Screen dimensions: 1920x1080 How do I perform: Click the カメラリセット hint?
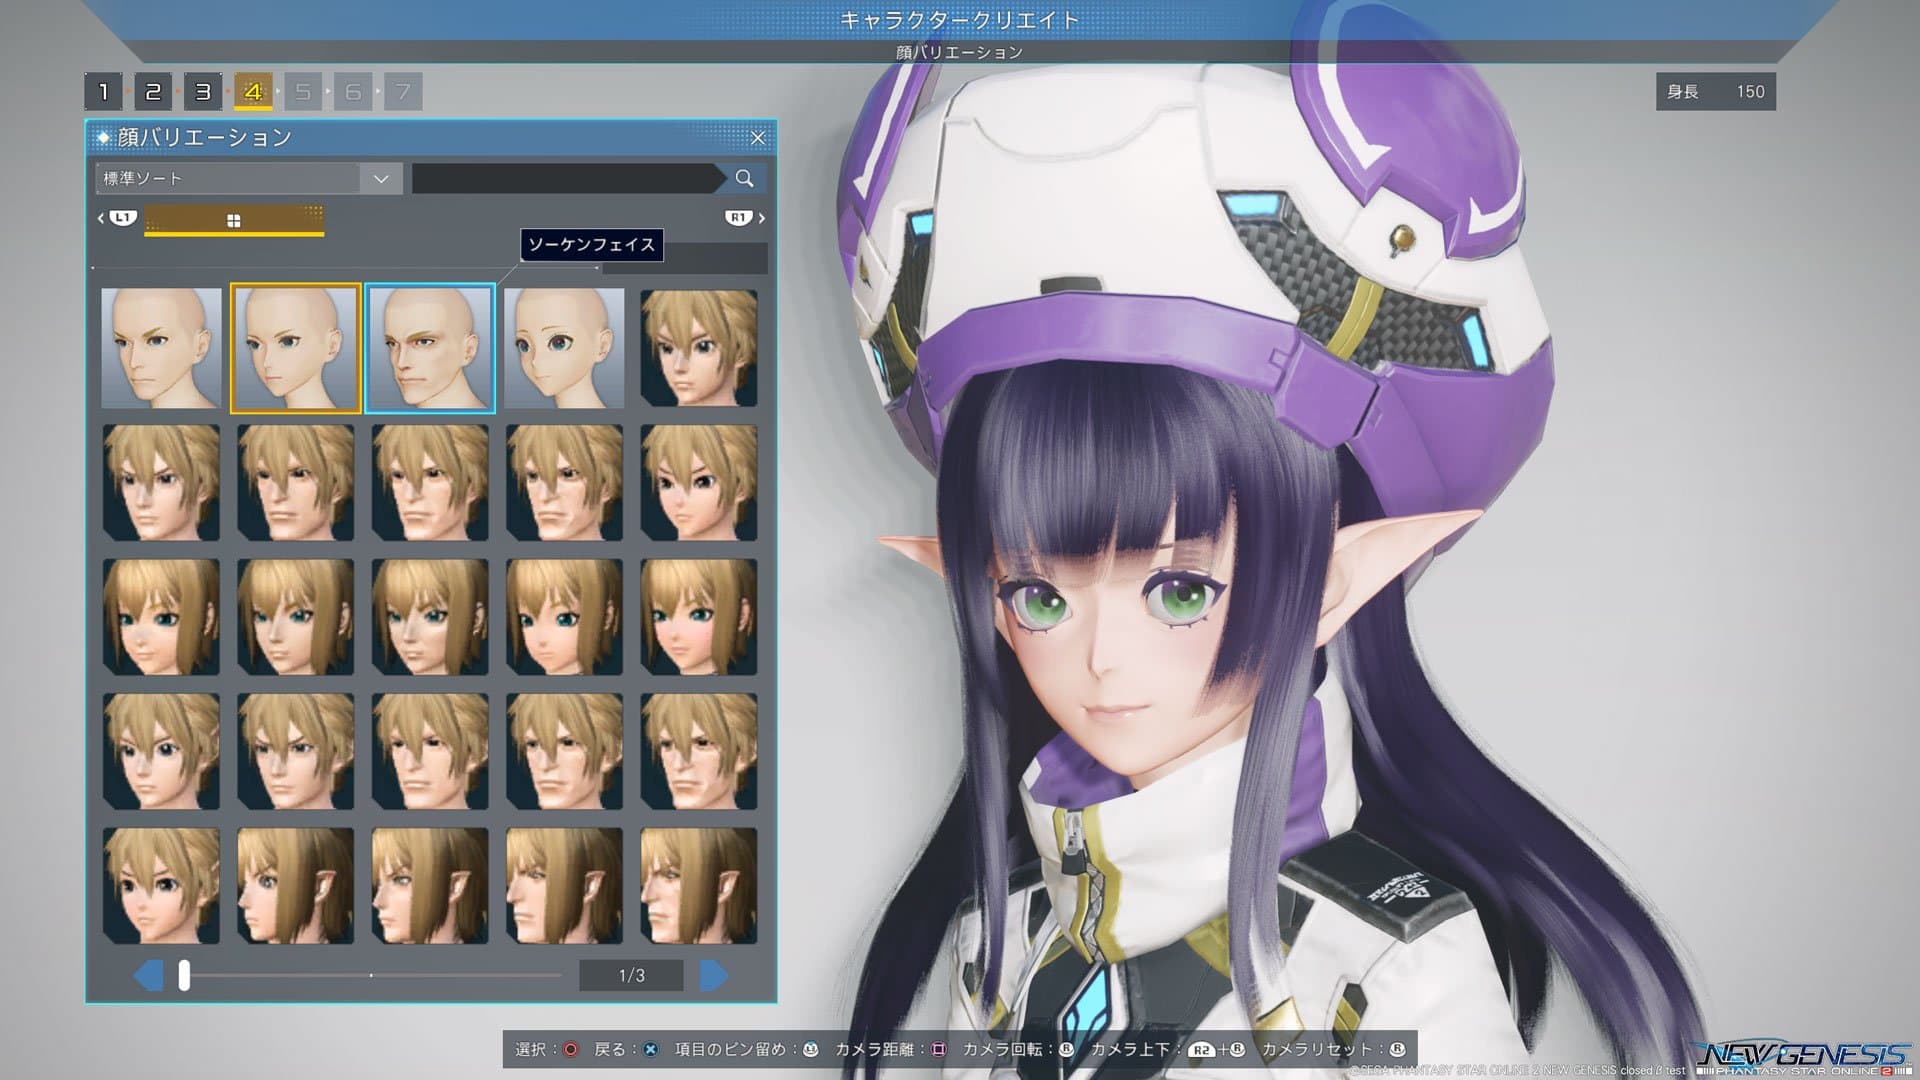[x=1334, y=1049]
